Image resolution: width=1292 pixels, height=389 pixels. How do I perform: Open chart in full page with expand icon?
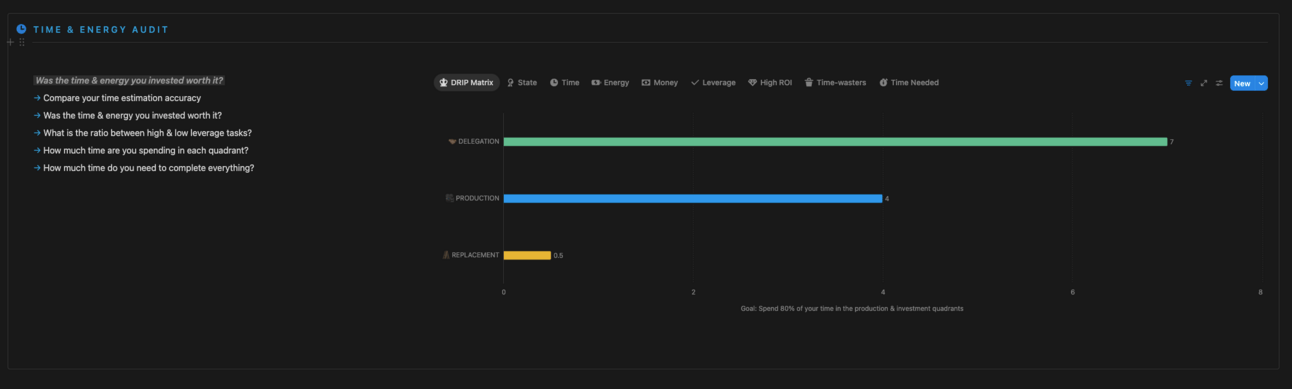pos(1204,83)
